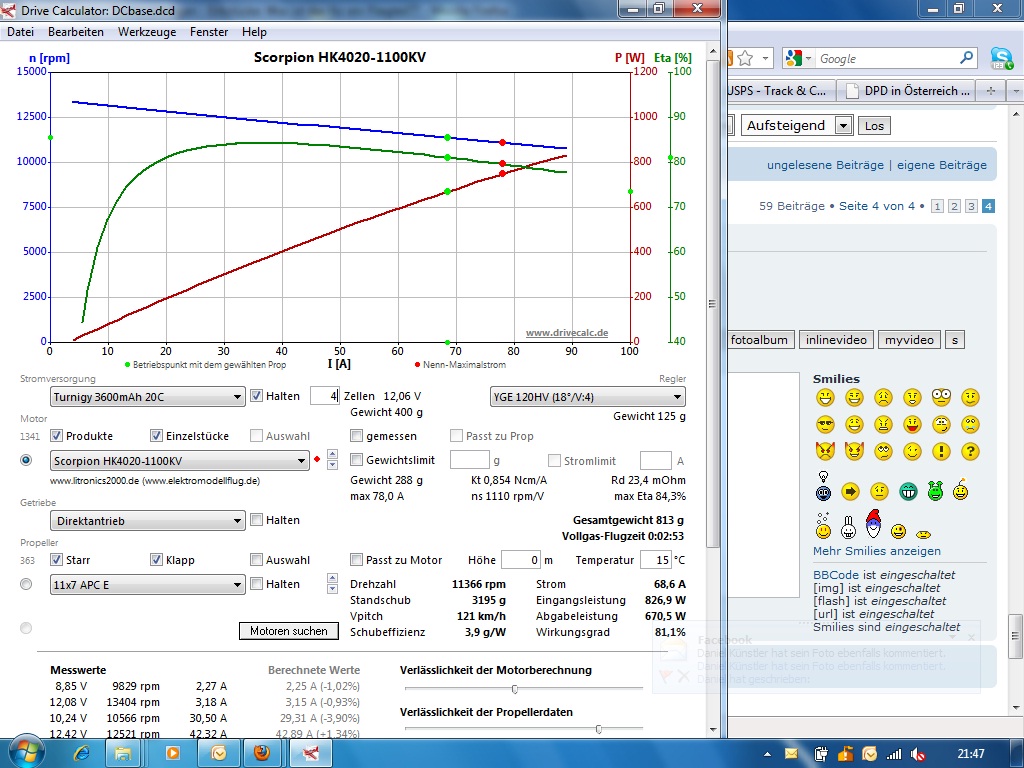Viewport: 1024px width, 768px height.
Task: Click the Zellen cell count field
Action: 324,396
